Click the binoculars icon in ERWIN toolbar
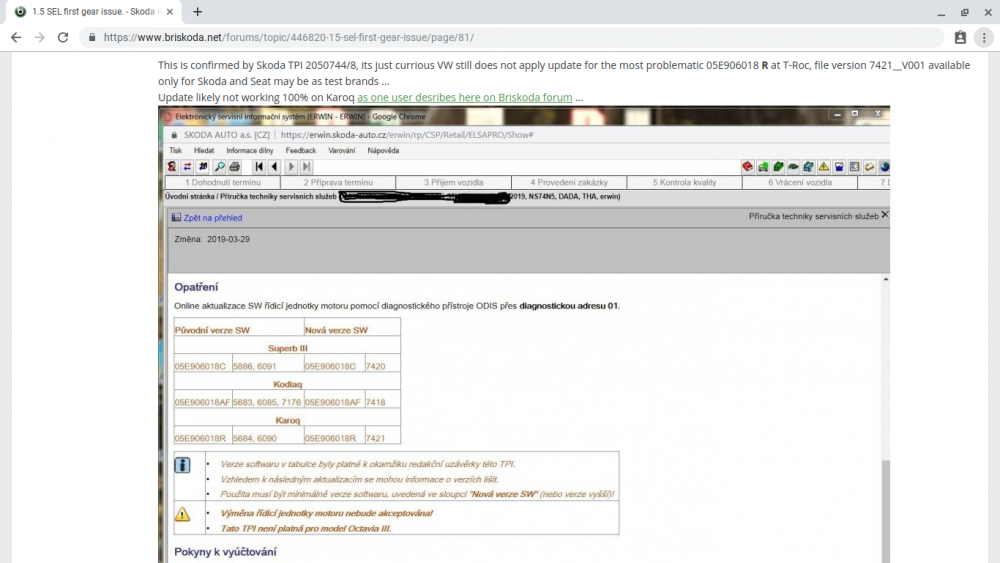The width and height of the screenshot is (1000, 563). point(203,166)
